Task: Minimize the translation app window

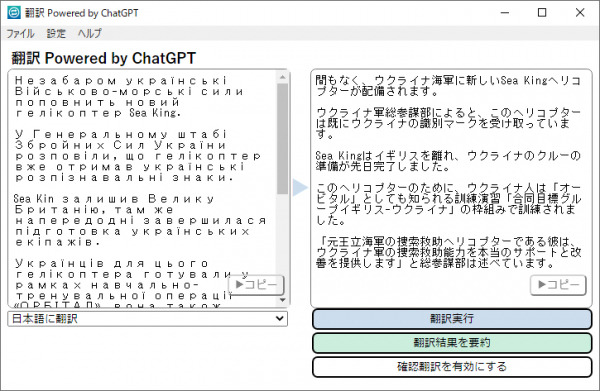Action: pyautogui.click(x=505, y=13)
